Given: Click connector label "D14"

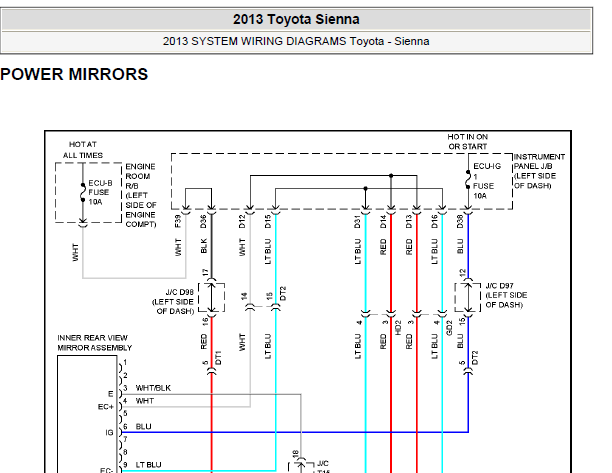Looking at the screenshot, I should tap(383, 221).
